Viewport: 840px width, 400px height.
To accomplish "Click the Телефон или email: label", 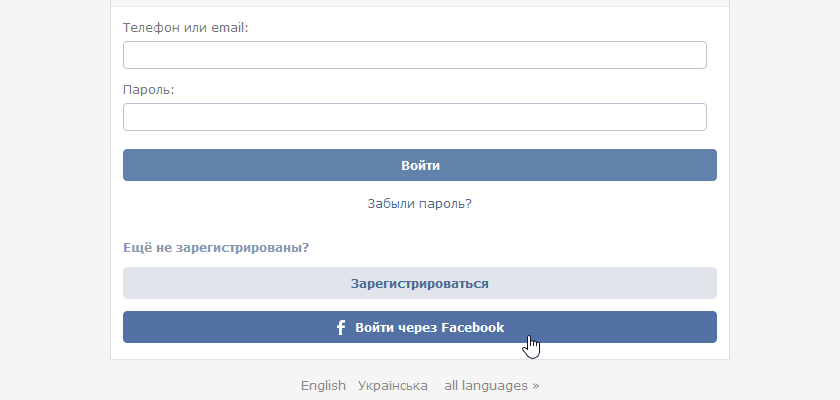I will [x=186, y=28].
